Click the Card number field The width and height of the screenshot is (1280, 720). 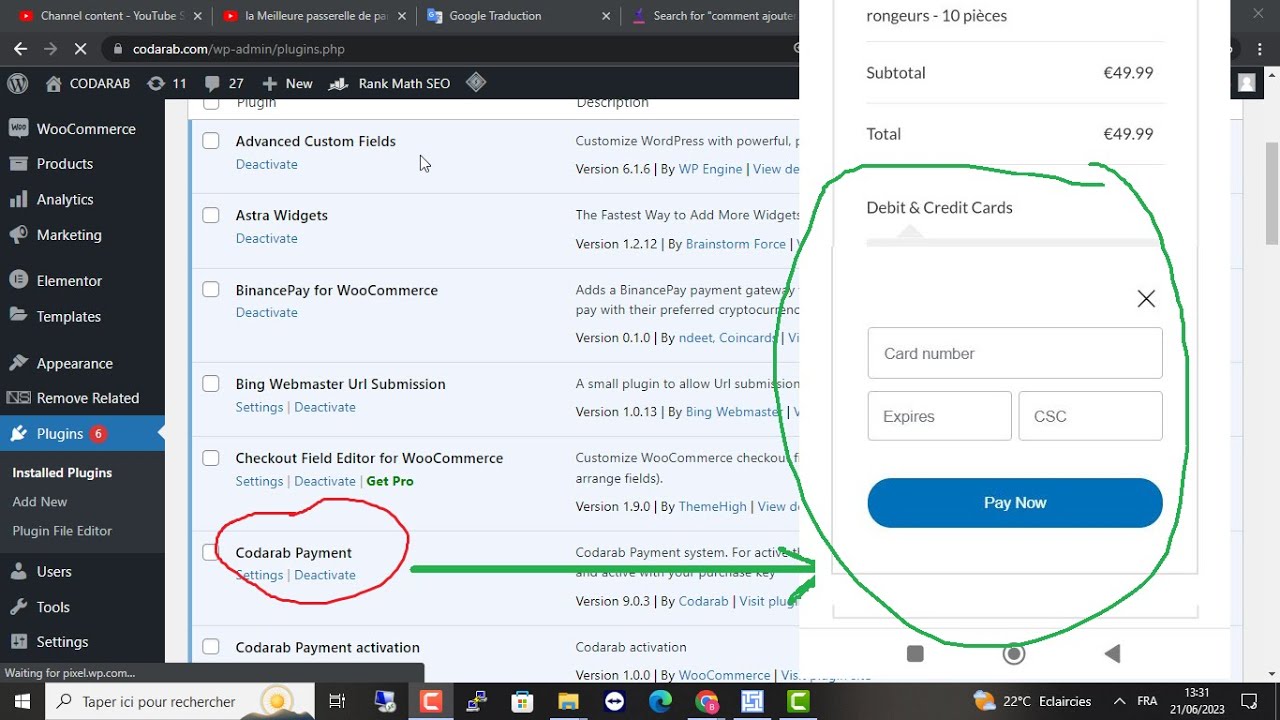1015,353
